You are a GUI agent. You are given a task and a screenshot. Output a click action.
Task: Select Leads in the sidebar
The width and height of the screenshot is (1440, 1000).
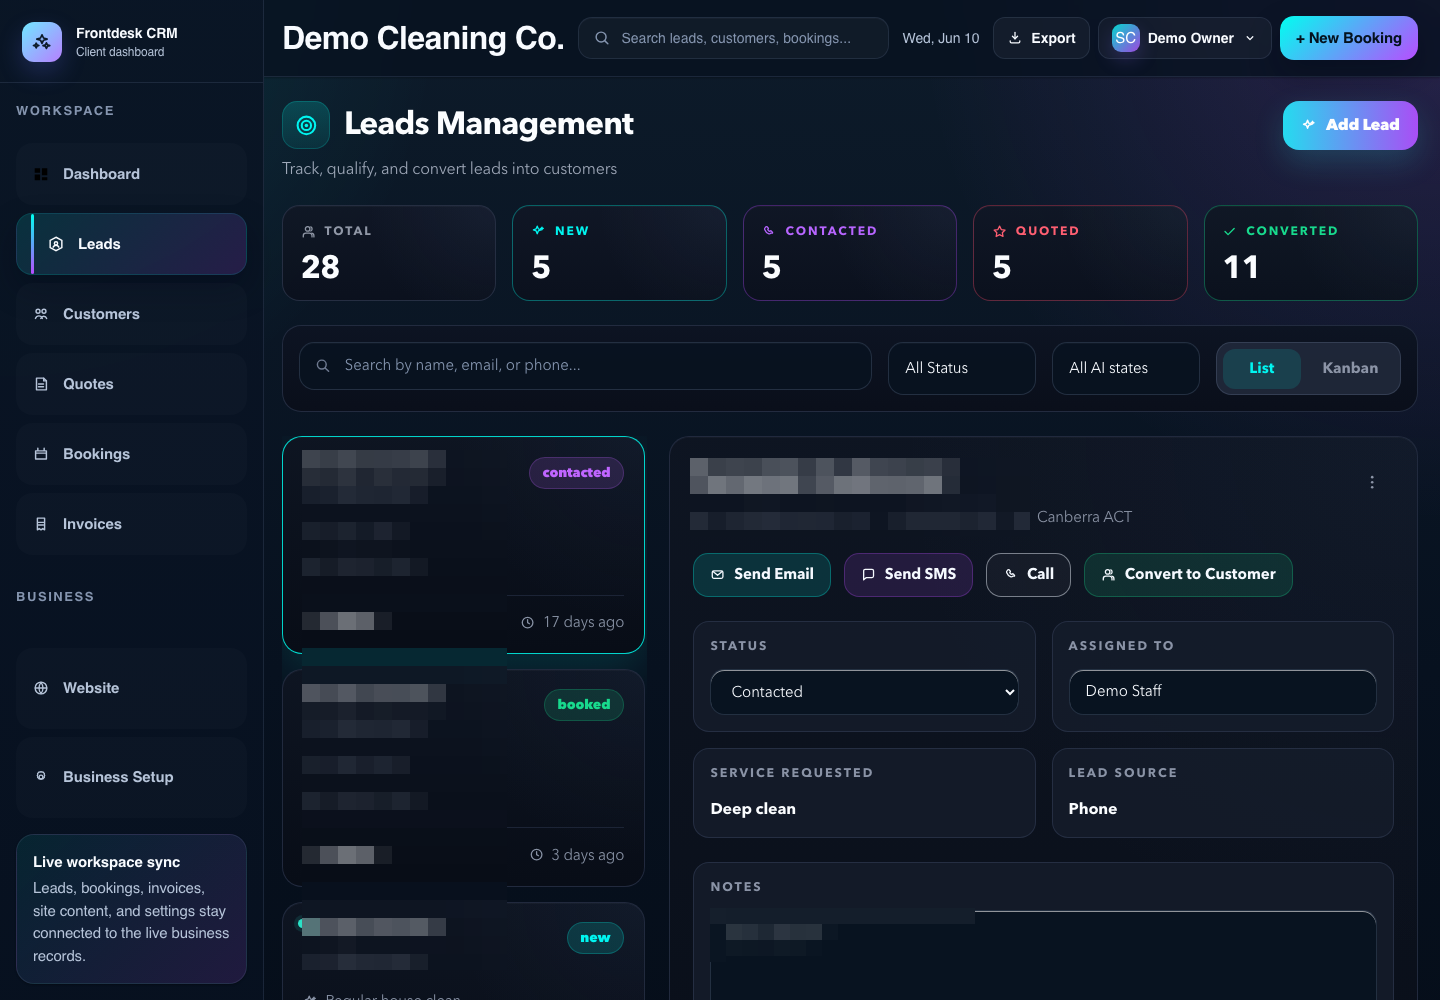point(131,244)
